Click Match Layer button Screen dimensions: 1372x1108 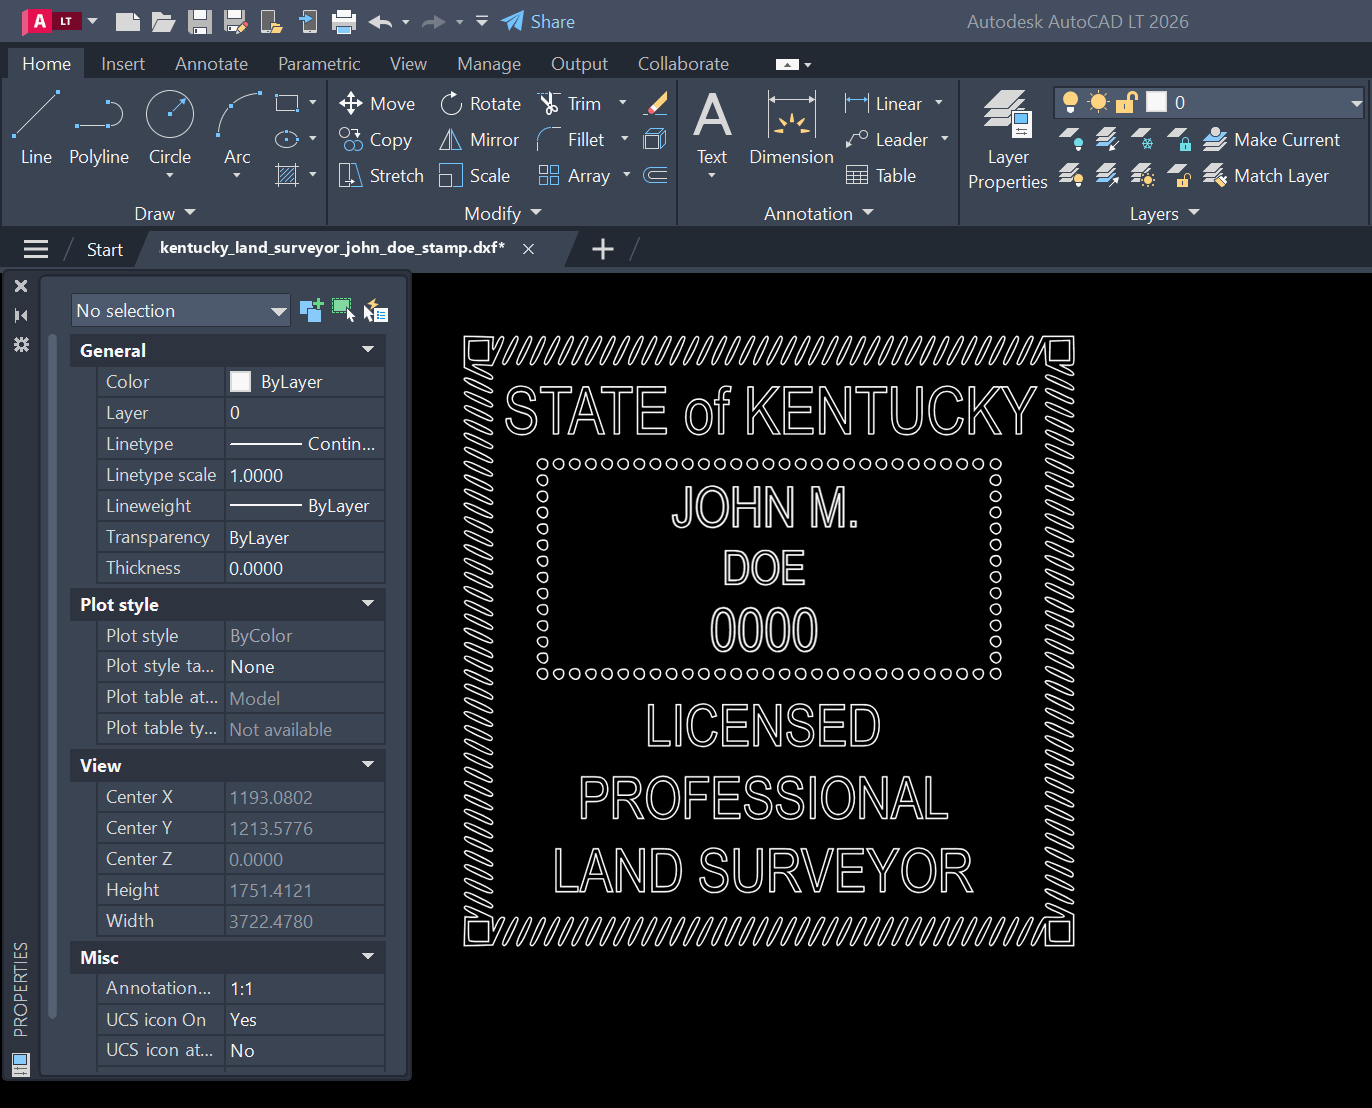[1266, 175]
